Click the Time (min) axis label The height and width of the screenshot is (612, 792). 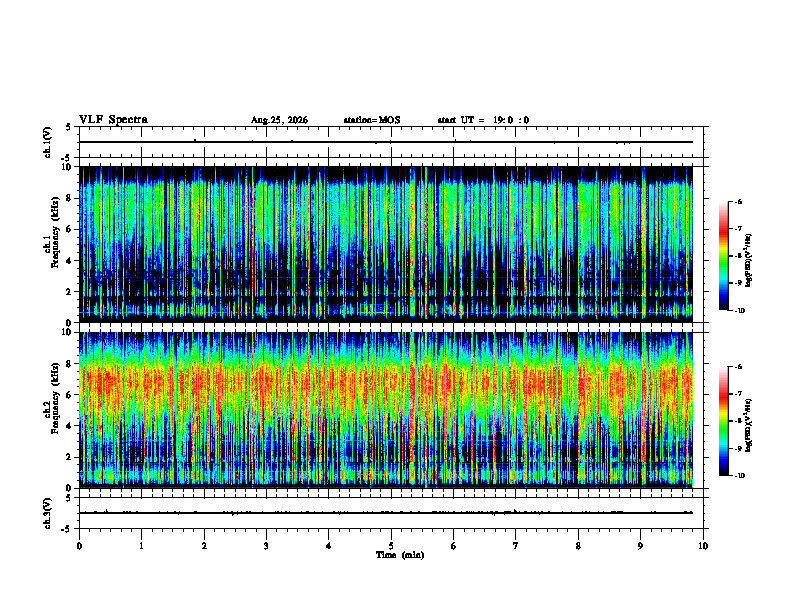[x=400, y=555]
